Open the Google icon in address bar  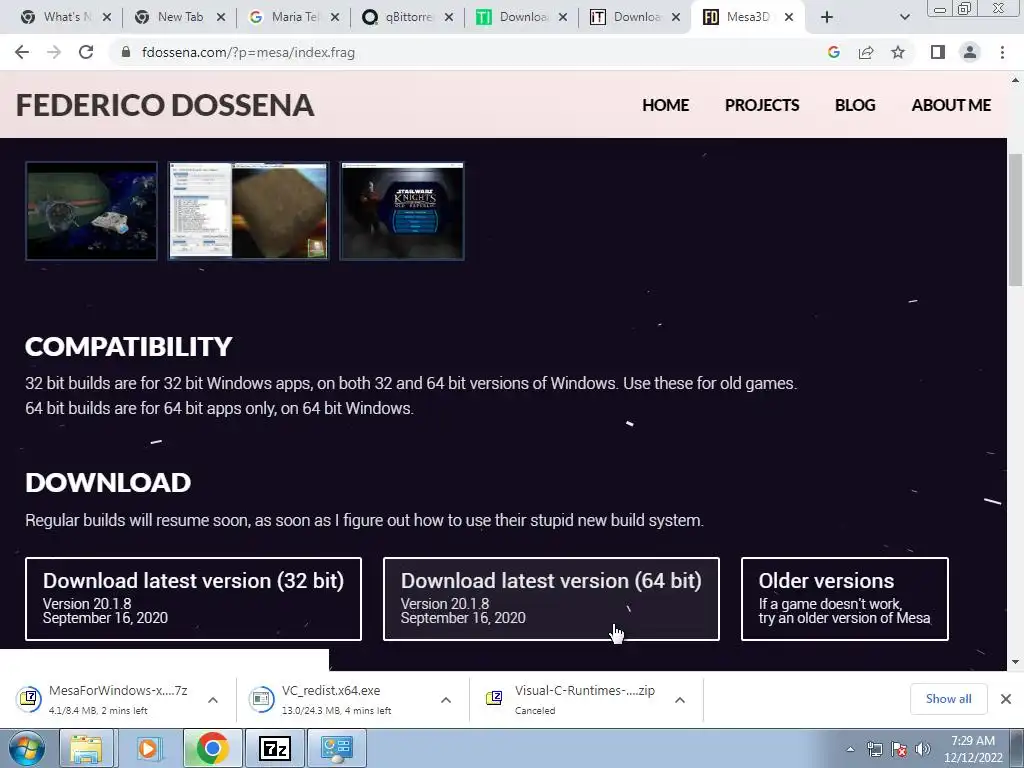tap(833, 52)
